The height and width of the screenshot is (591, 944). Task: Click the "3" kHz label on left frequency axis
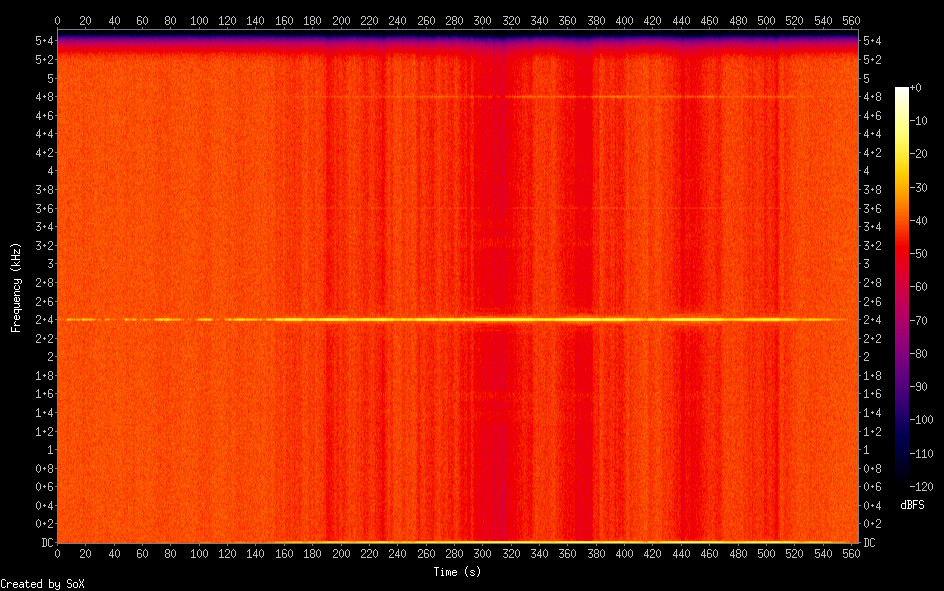49,263
